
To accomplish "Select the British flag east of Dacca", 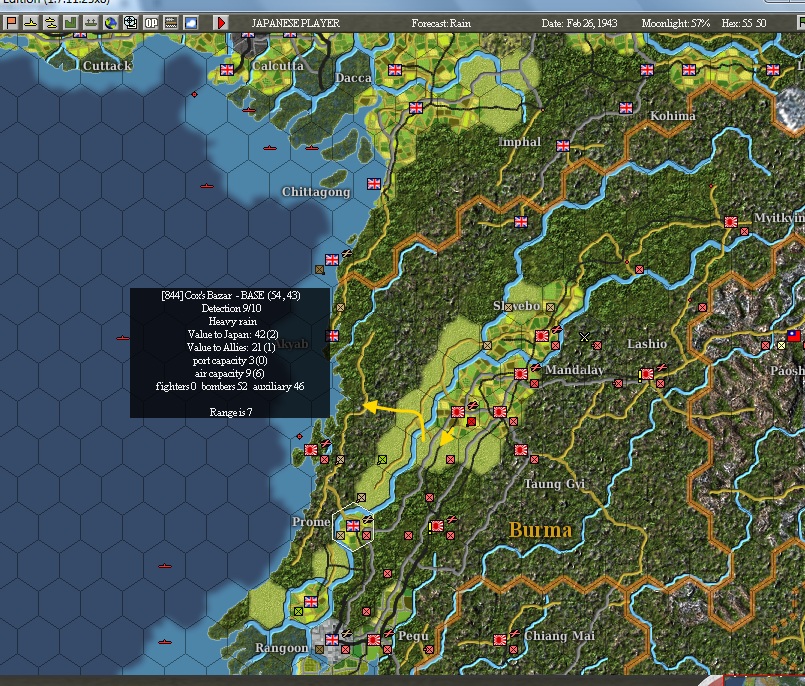I will point(395,70).
